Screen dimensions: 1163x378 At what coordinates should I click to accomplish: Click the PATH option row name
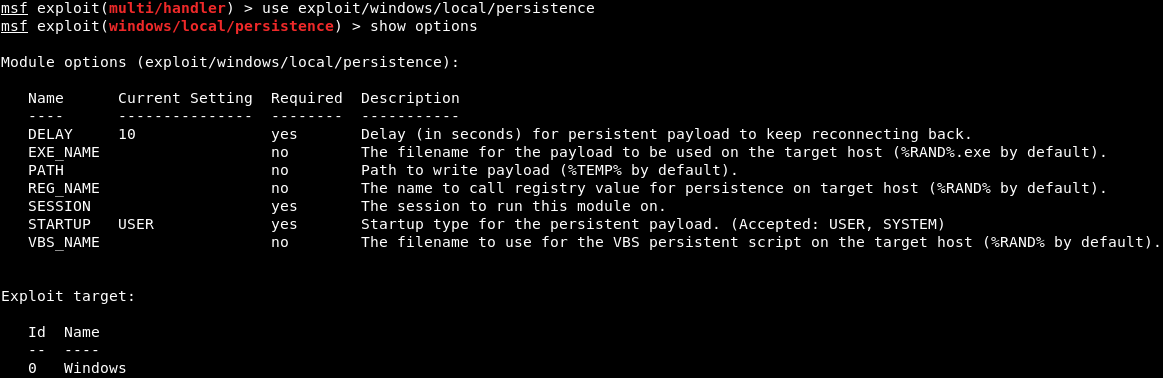(46, 170)
